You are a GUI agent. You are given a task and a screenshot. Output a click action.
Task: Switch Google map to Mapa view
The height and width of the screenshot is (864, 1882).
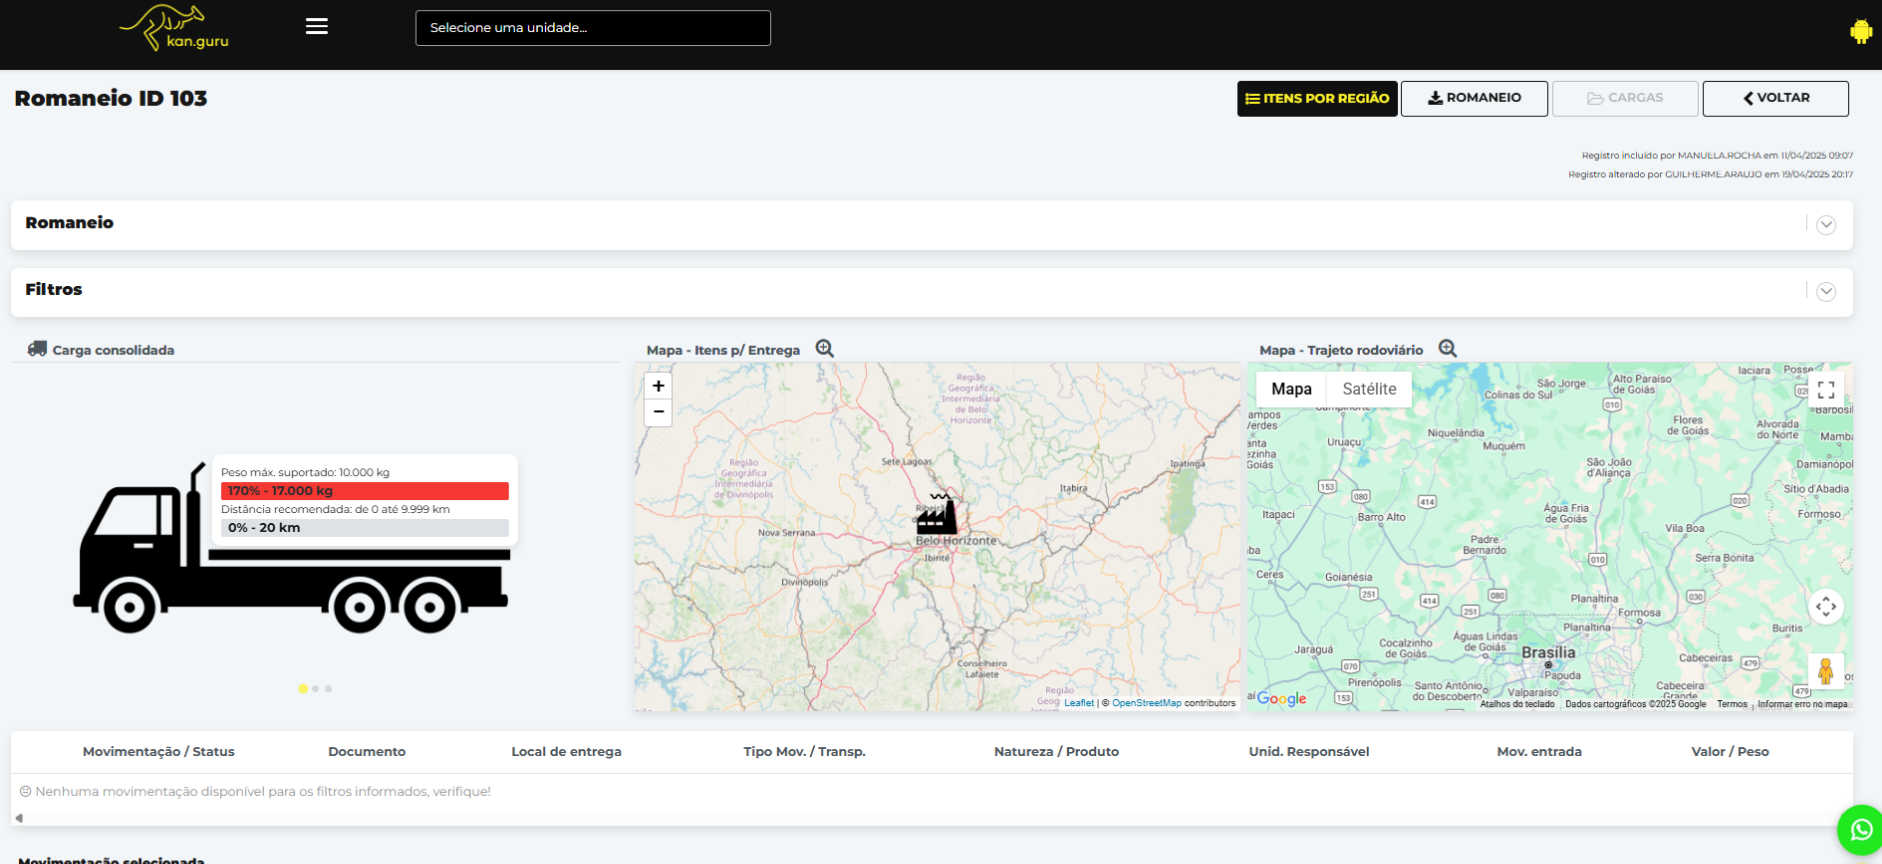(x=1291, y=389)
